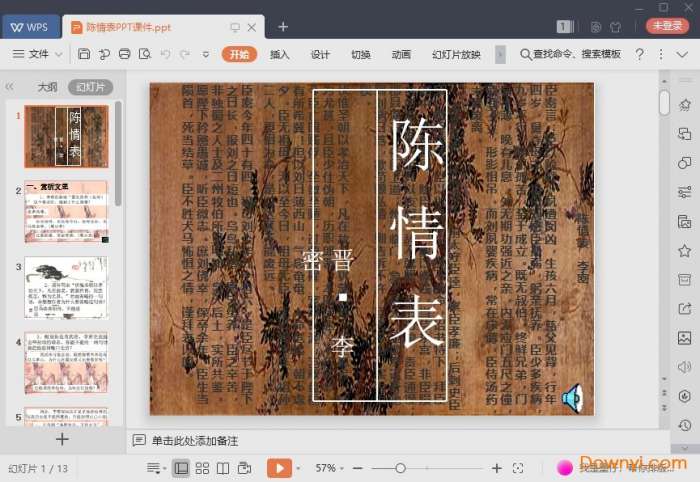The height and width of the screenshot is (482, 700).
Task: Select slide 4 thumbnail
Action: (67, 363)
